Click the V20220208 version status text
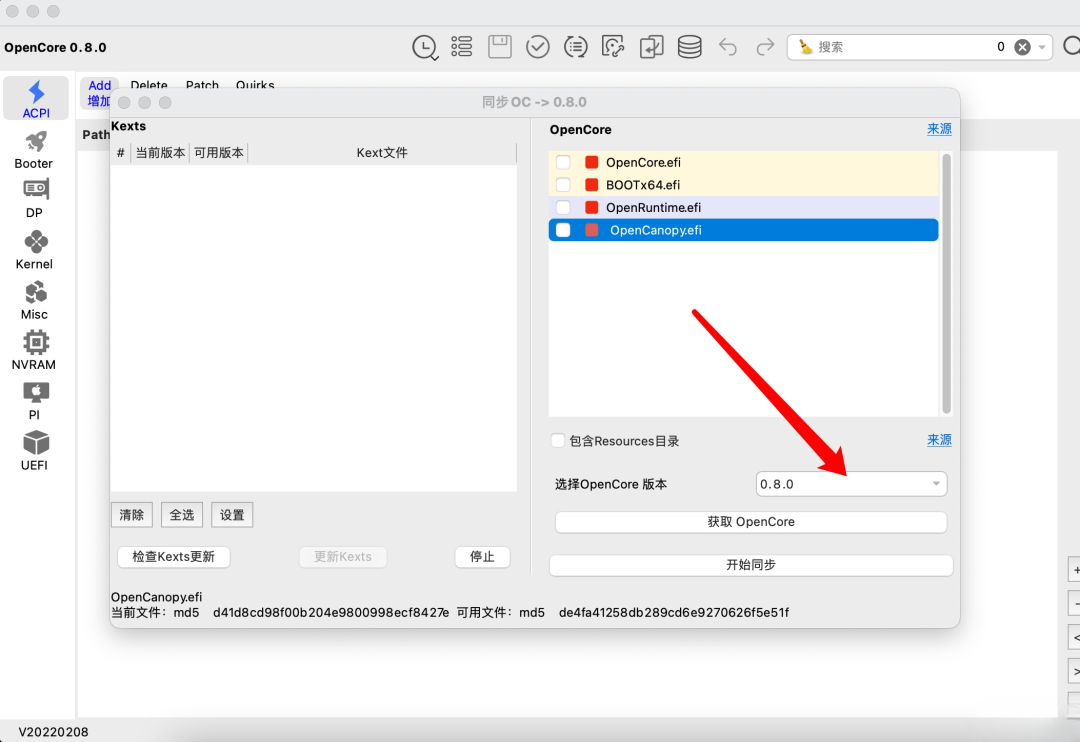The height and width of the screenshot is (742, 1080). coord(53,732)
